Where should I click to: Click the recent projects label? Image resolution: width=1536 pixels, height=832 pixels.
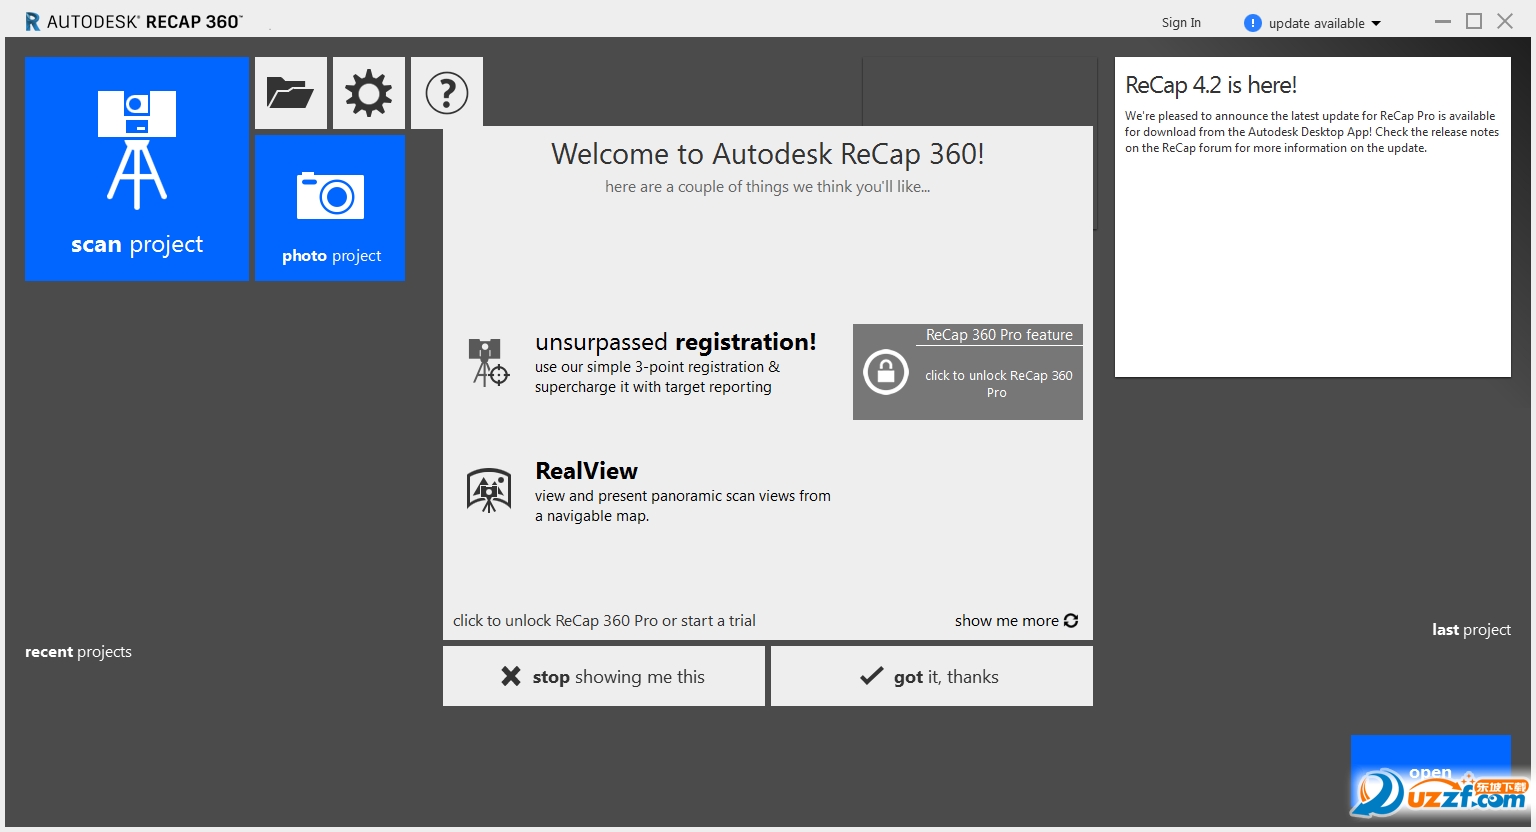point(78,652)
